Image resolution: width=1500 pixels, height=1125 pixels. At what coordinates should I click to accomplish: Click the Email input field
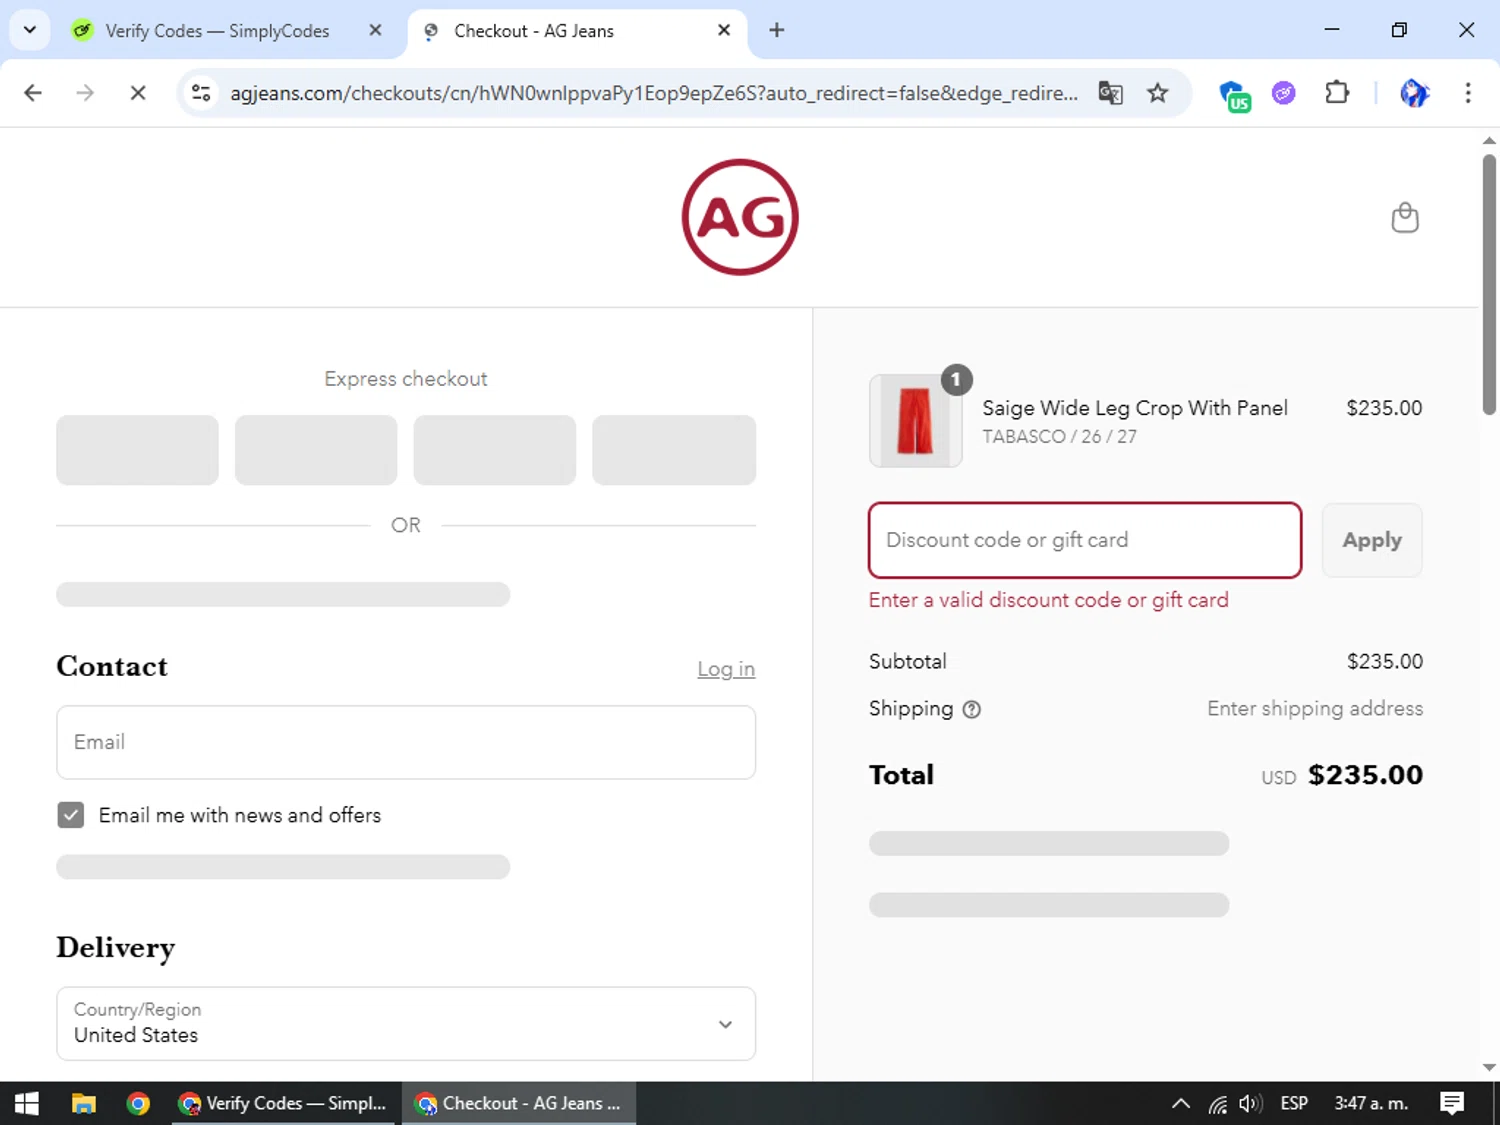tap(406, 742)
